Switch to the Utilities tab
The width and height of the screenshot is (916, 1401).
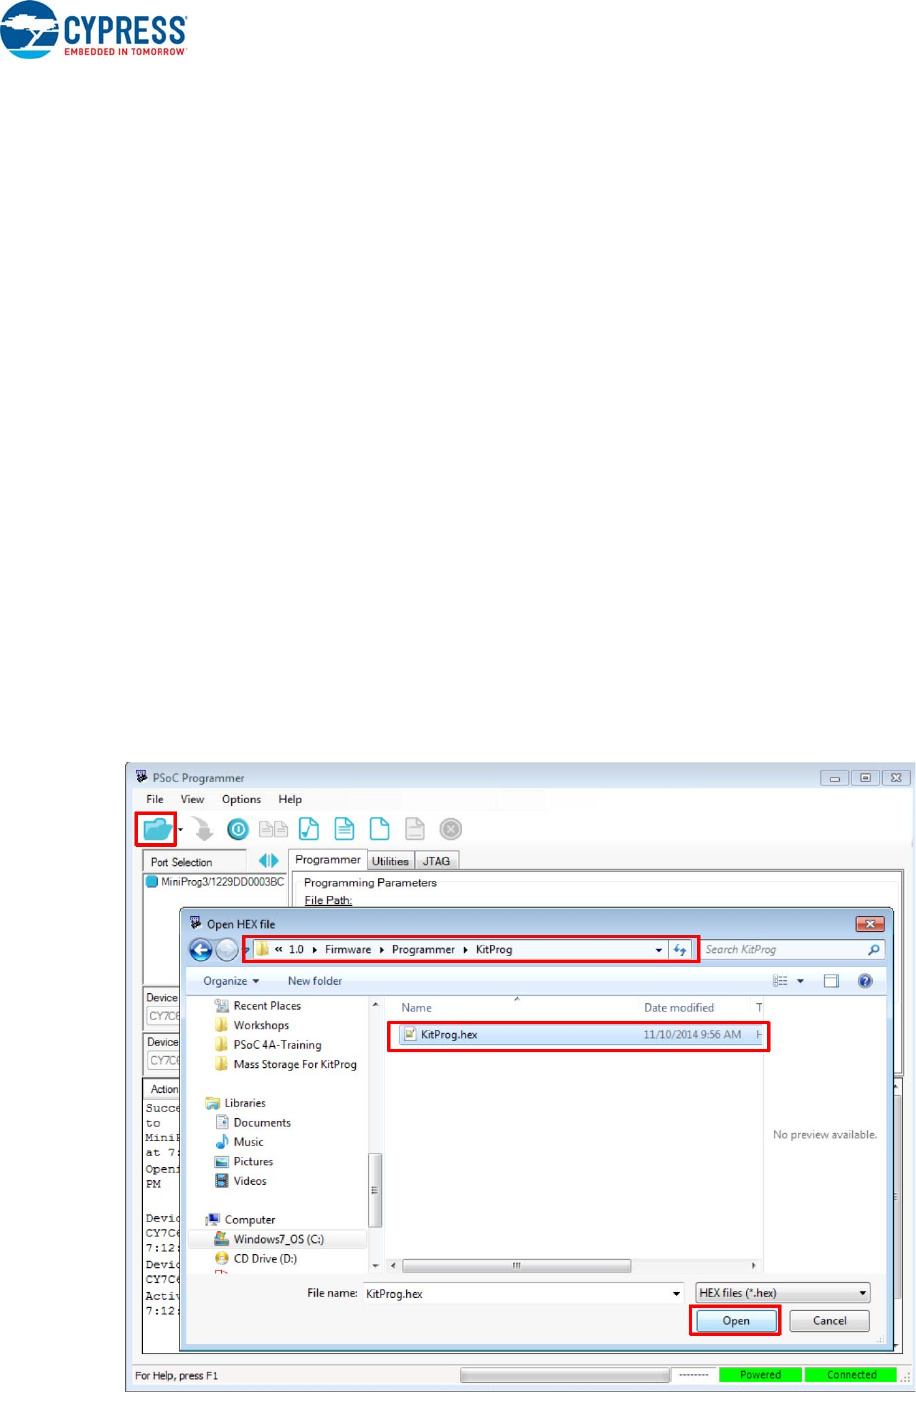tap(390, 861)
